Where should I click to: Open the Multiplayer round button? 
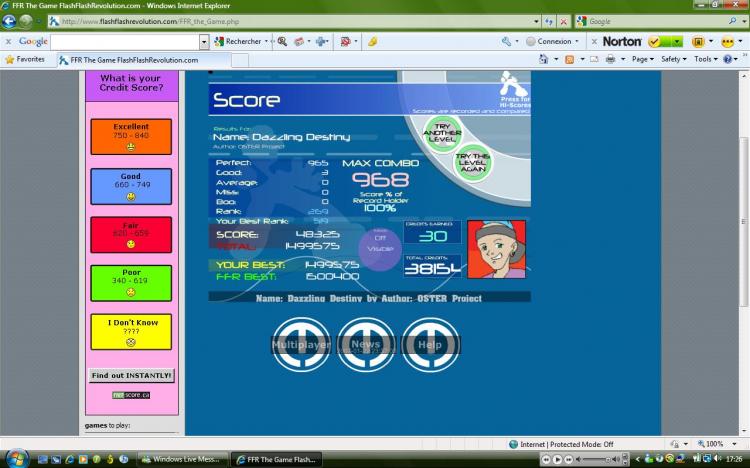[301, 345]
